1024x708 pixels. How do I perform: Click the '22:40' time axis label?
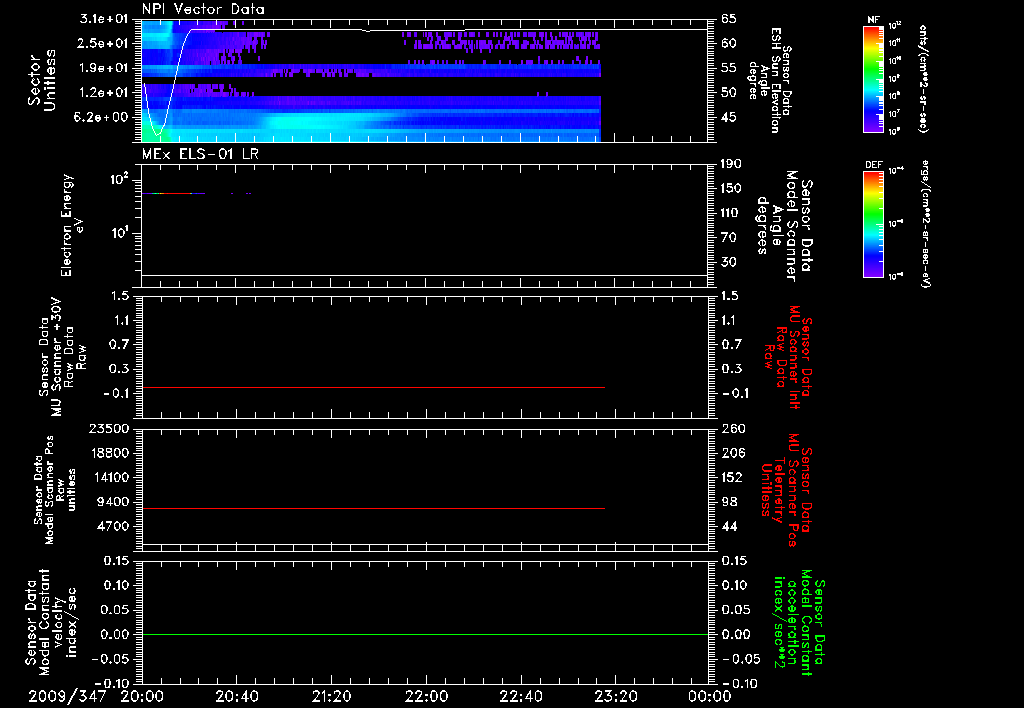[520, 696]
